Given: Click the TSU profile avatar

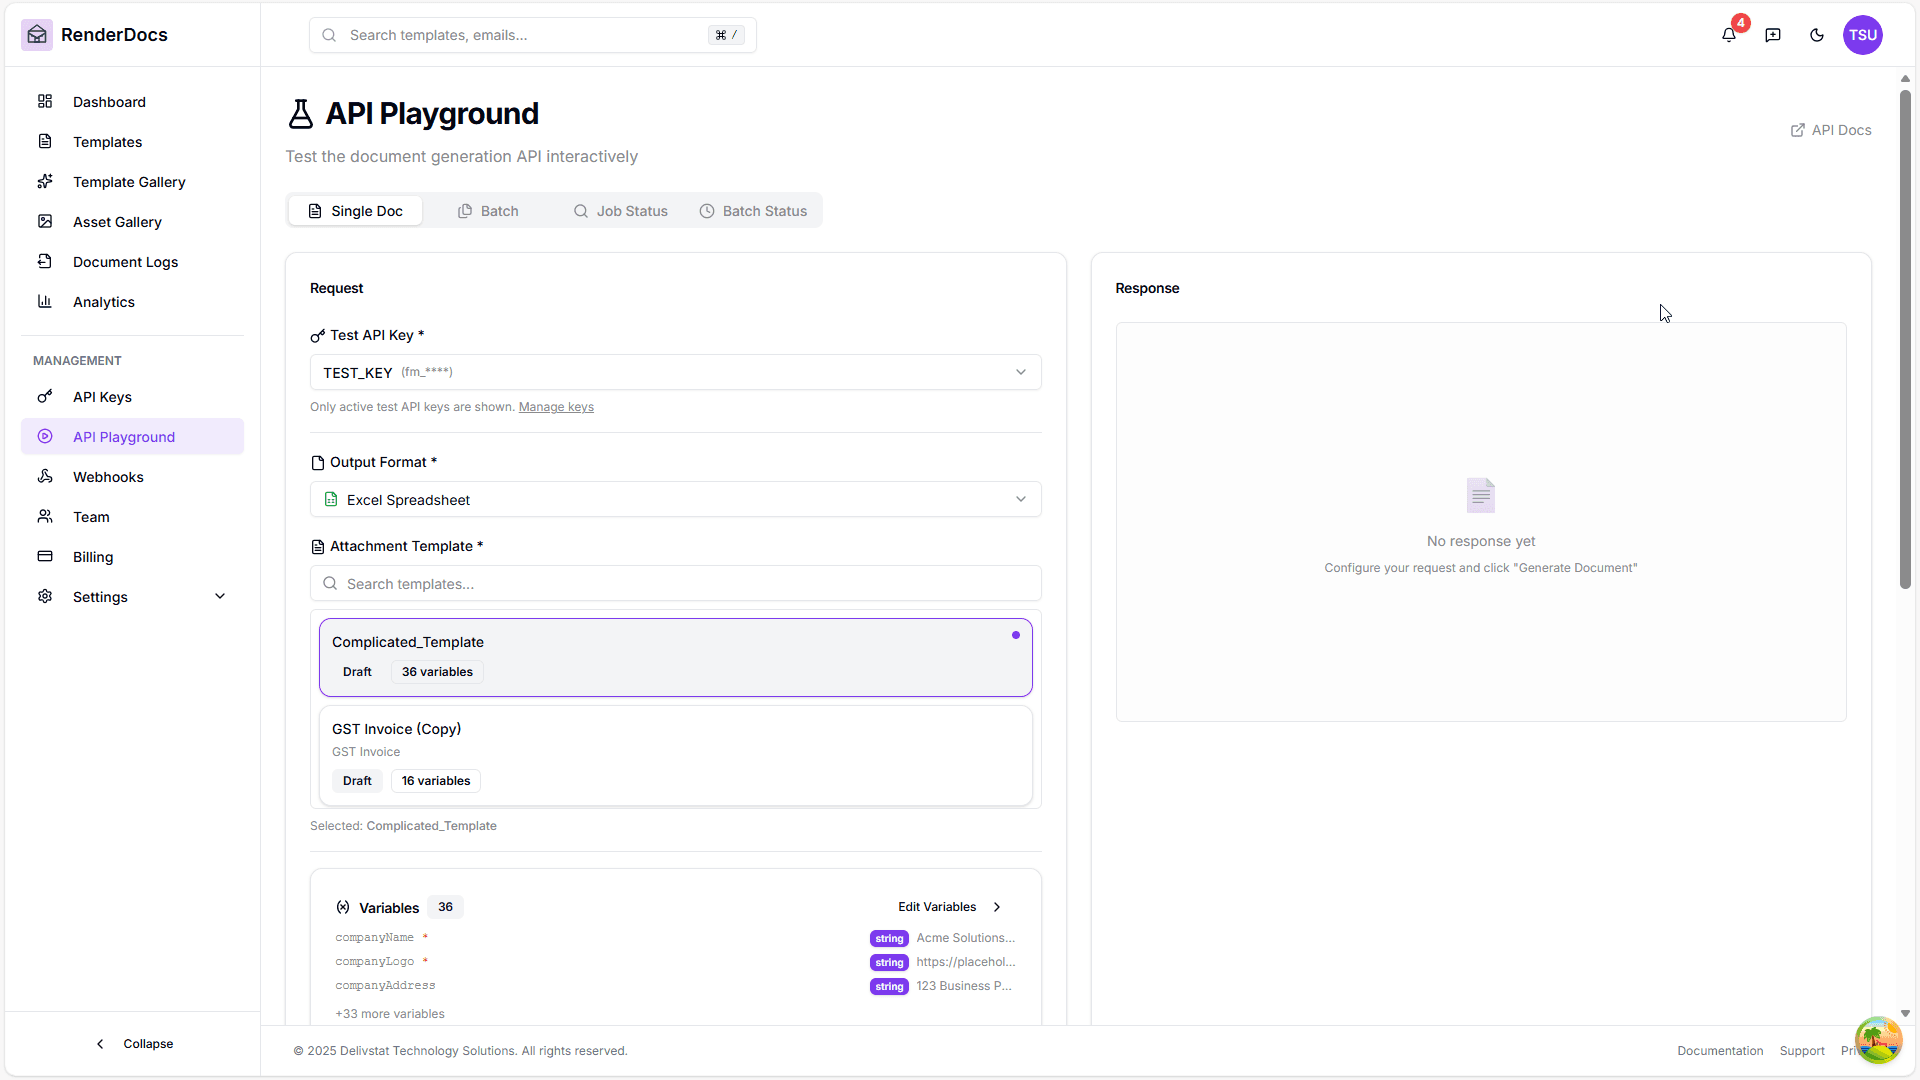Looking at the screenshot, I should 1863,35.
